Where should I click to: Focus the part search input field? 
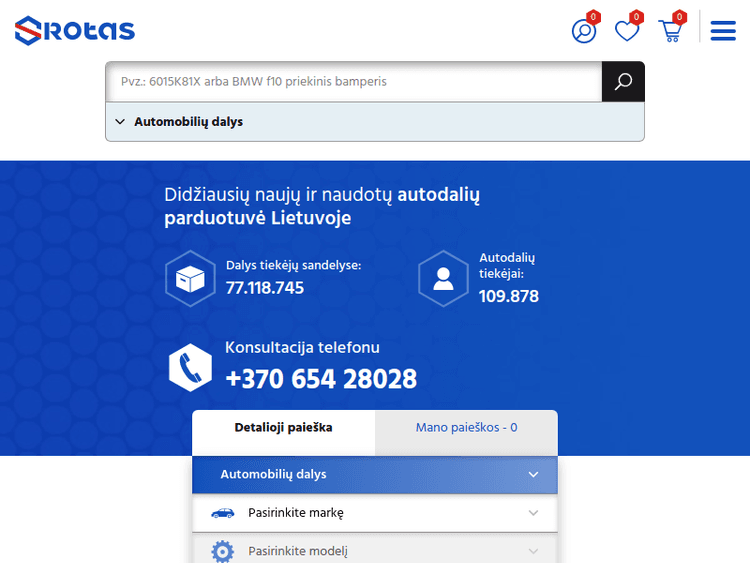(x=353, y=82)
